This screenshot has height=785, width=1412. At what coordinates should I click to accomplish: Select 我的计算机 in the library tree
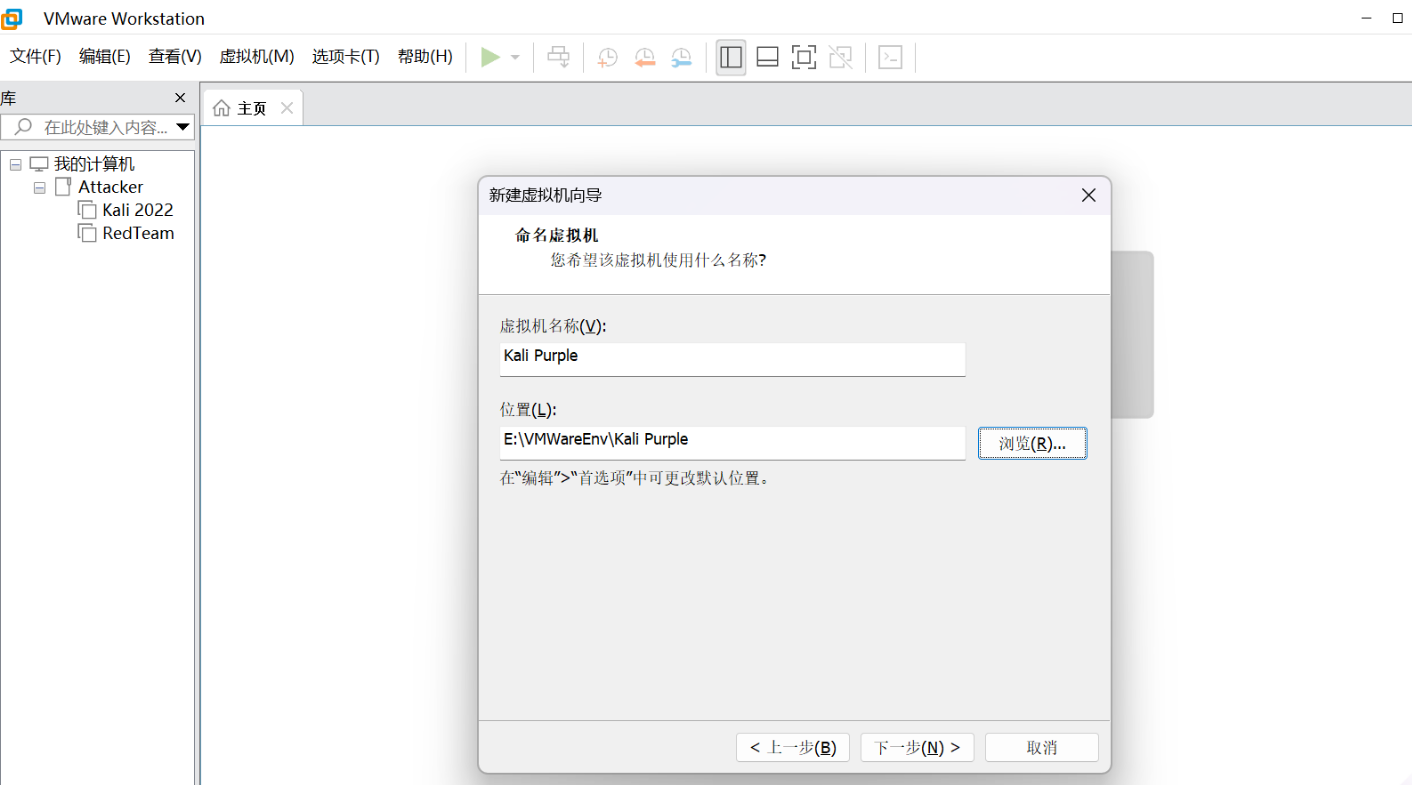(94, 164)
